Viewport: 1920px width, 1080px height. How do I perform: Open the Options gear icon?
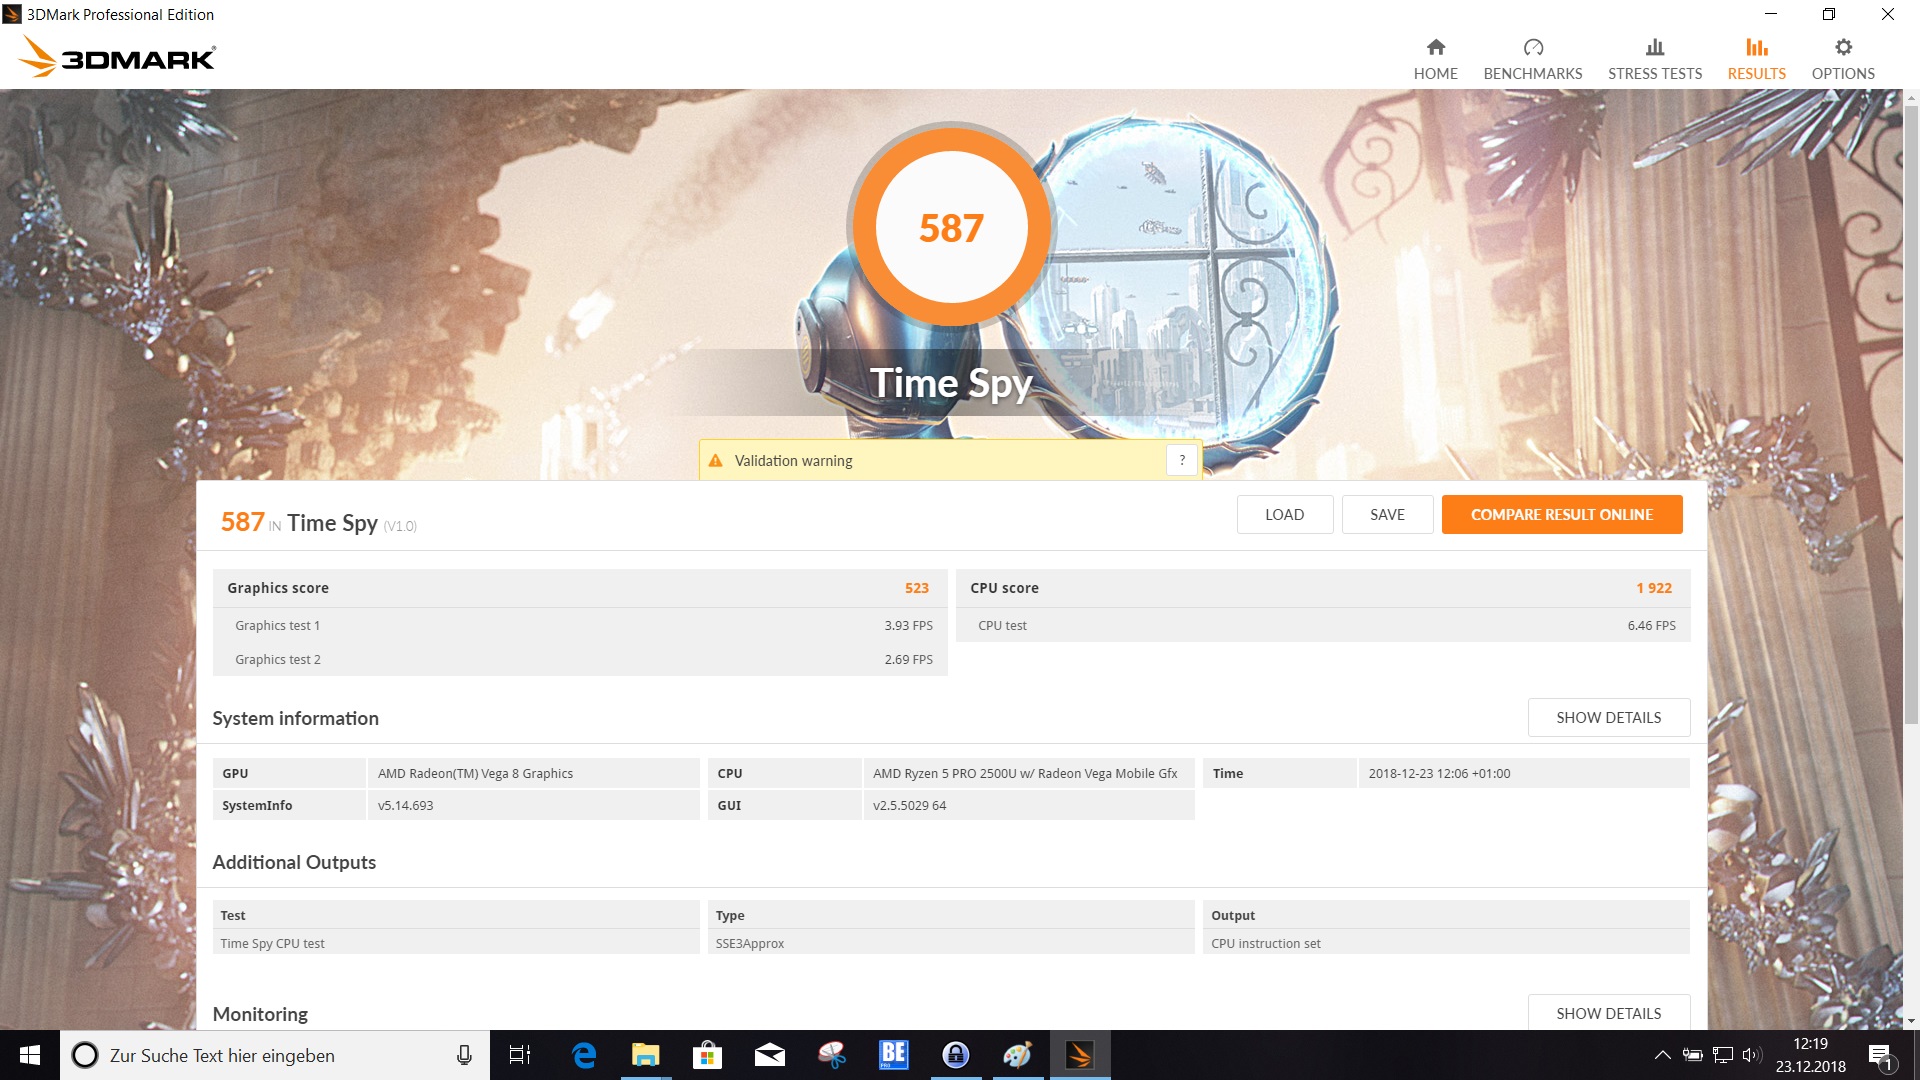[1842, 47]
